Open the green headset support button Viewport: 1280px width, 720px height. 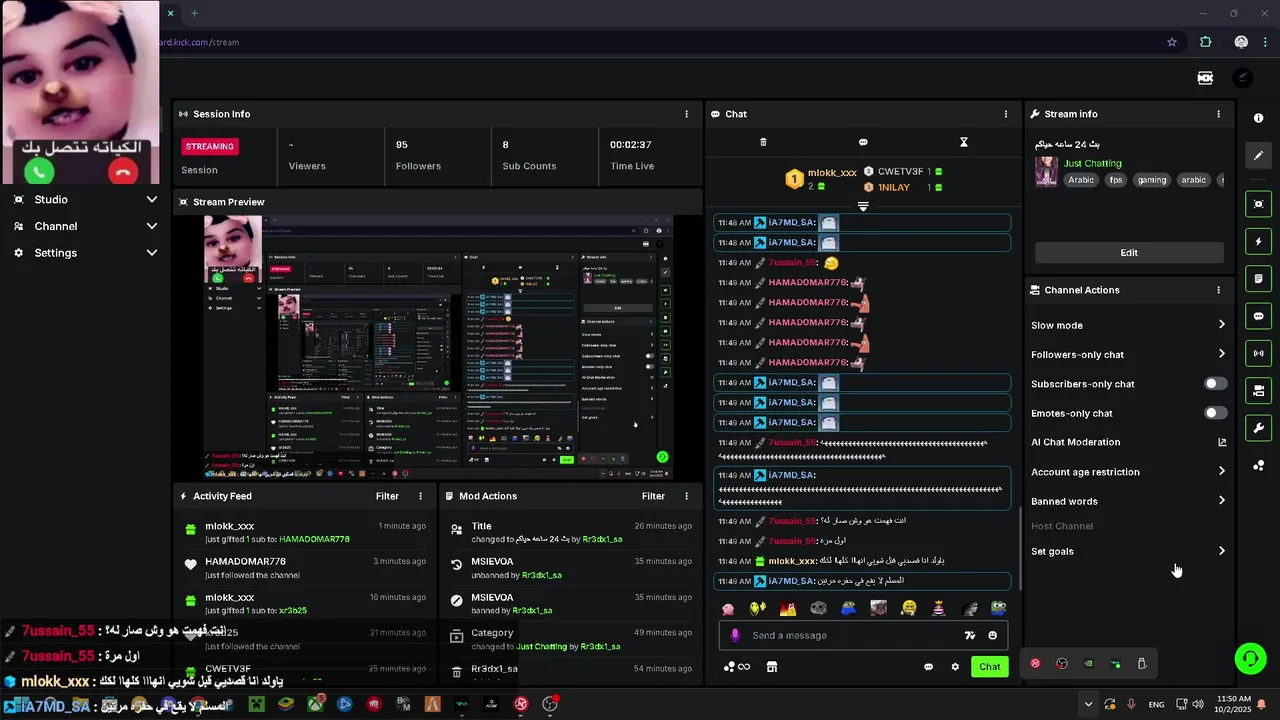point(1250,658)
